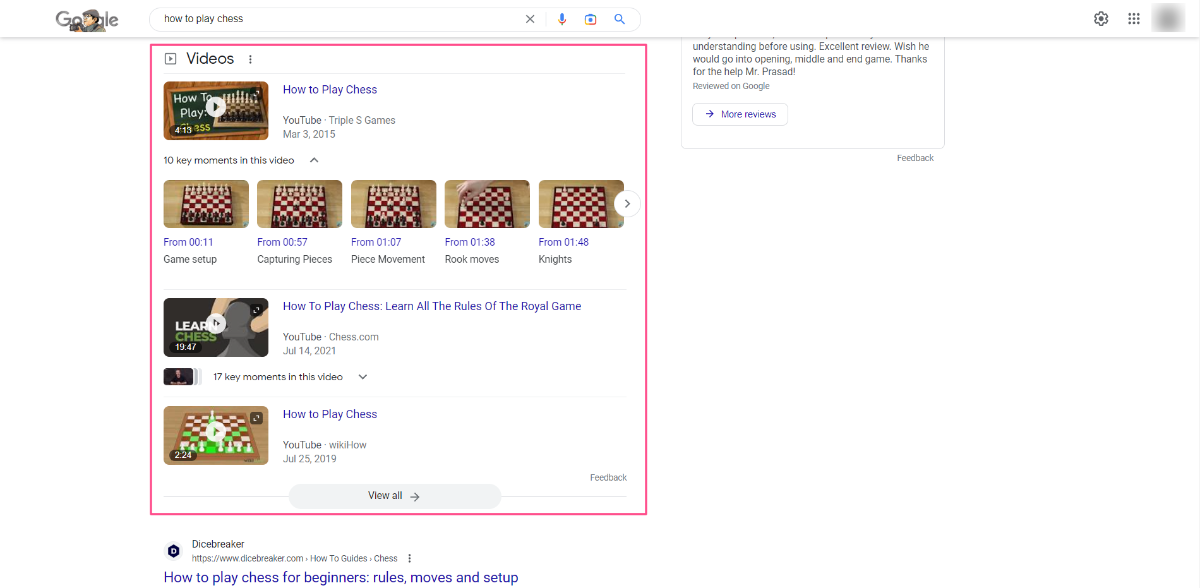Viewport: 1200px width, 588px height.
Task: Click the YouTube · Chess.com source
Action: coord(331,337)
